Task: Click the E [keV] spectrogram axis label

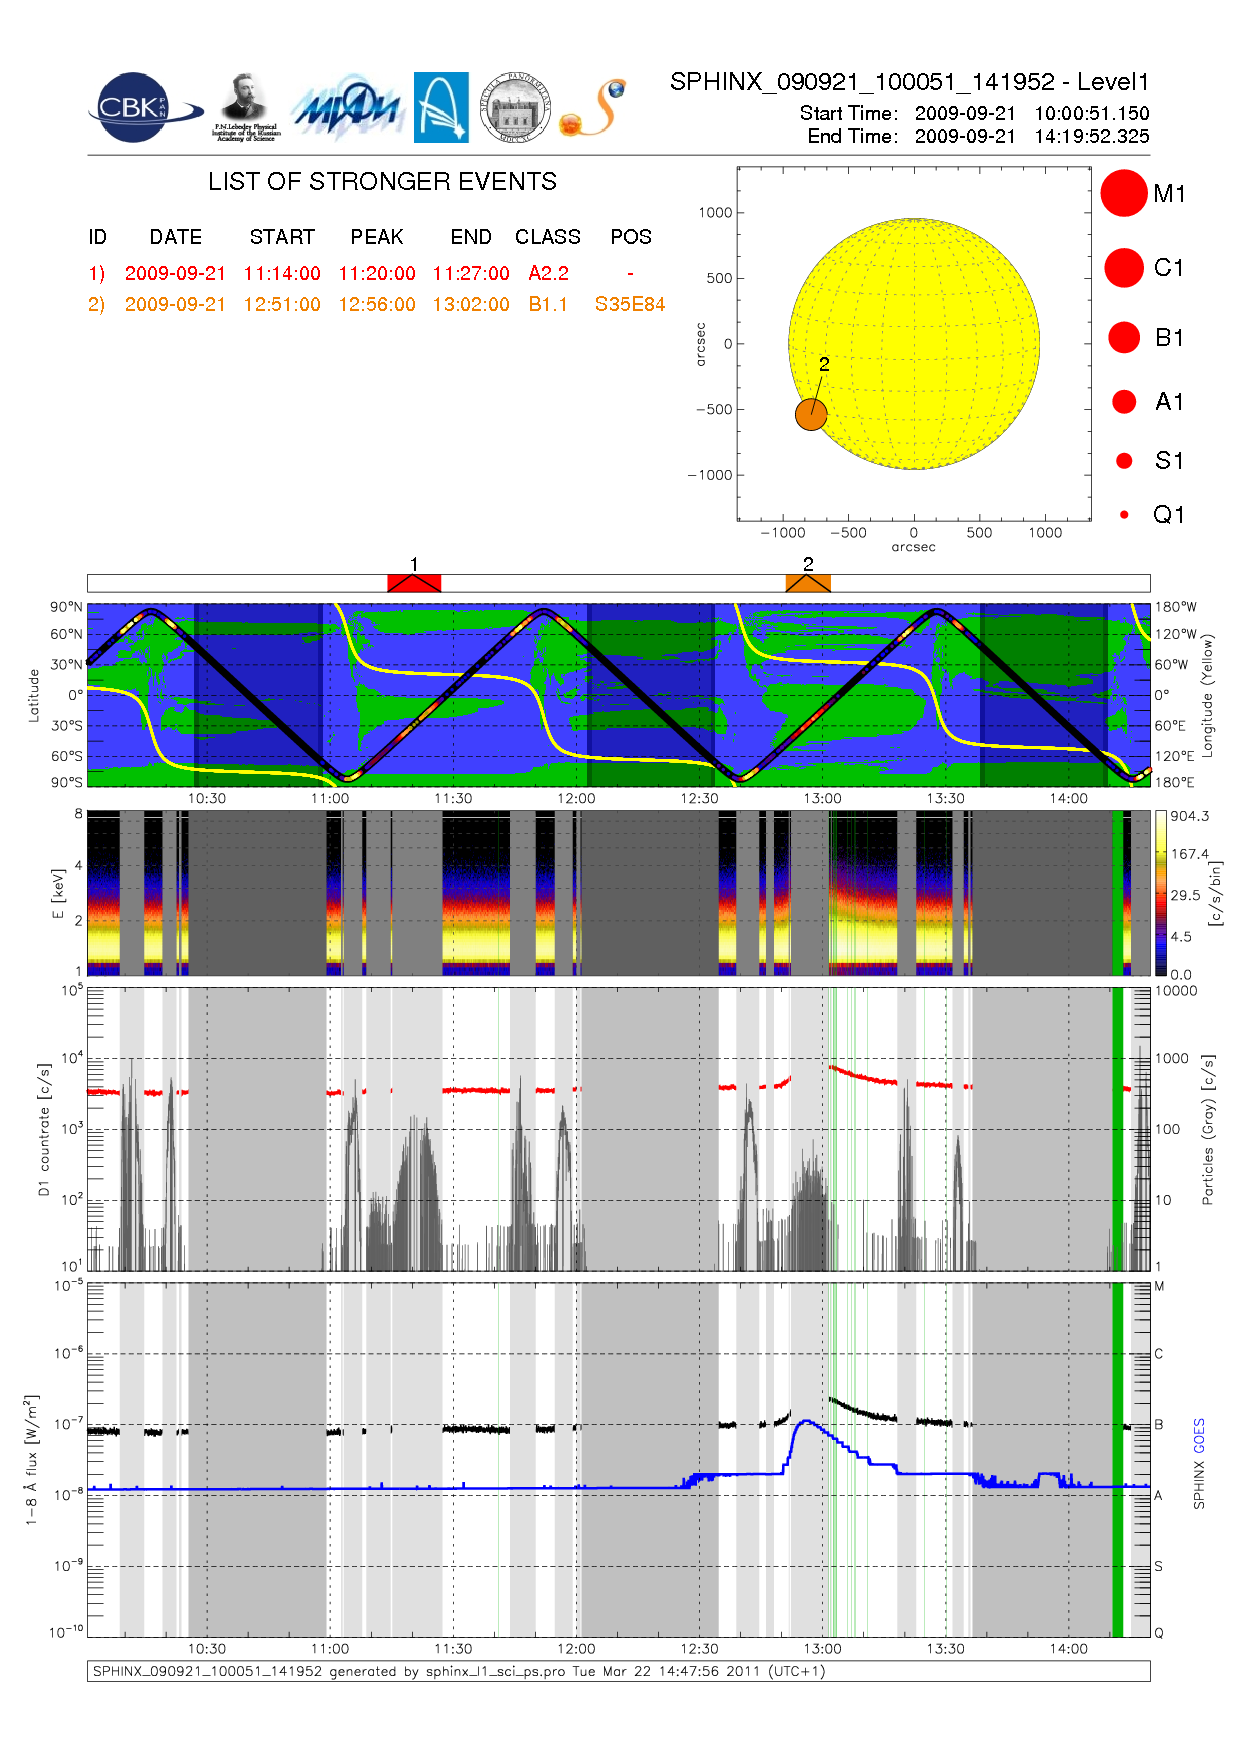Action: point(58,893)
